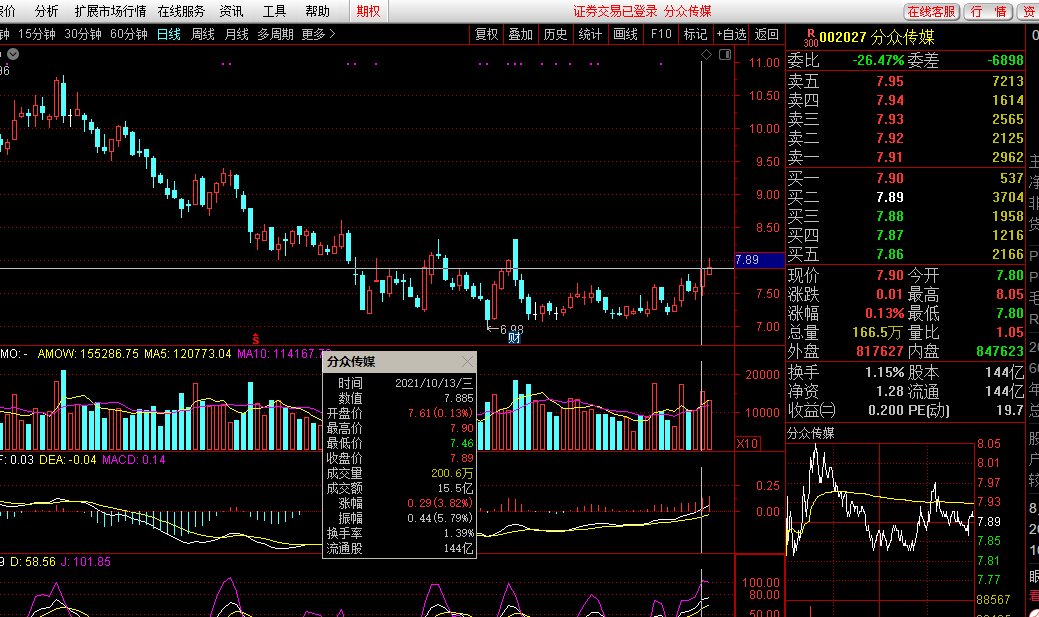The width and height of the screenshot is (1039, 617).
Task: Select the 日线 daily period
Action: pos(169,34)
